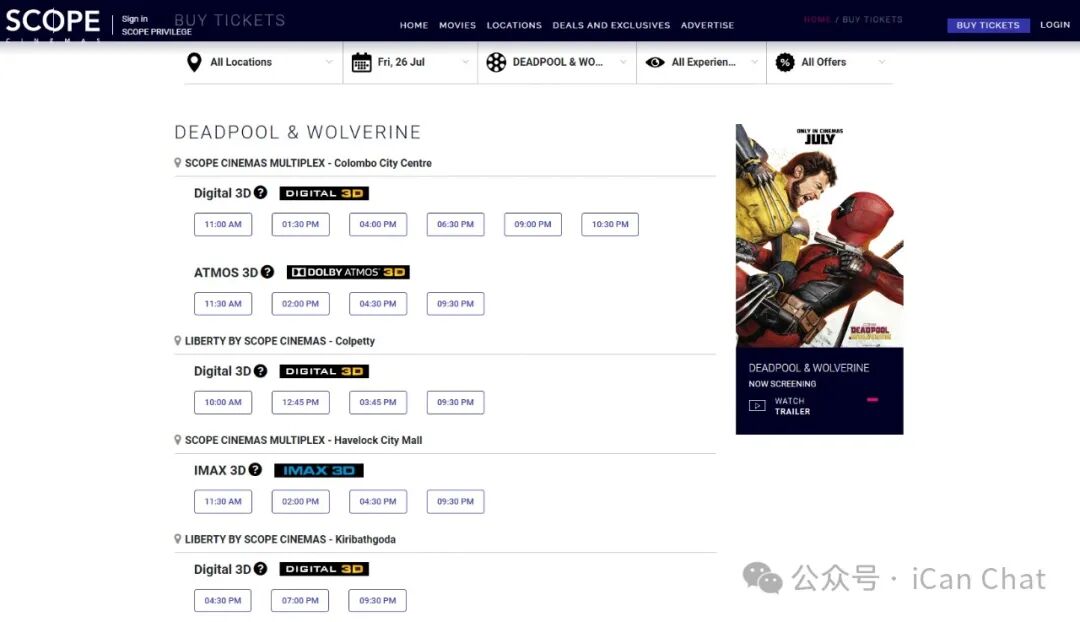Click Sign in Scope Privilege link
The width and height of the screenshot is (1080, 622).
click(x=156, y=25)
